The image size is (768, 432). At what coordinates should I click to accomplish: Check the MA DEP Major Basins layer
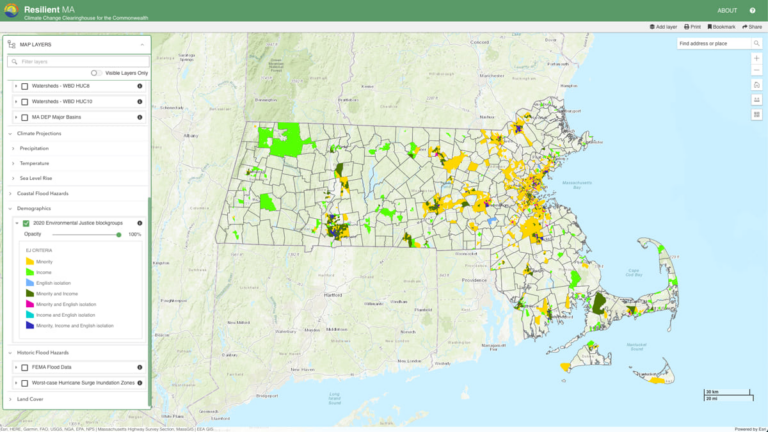pyautogui.click(x=24, y=118)
